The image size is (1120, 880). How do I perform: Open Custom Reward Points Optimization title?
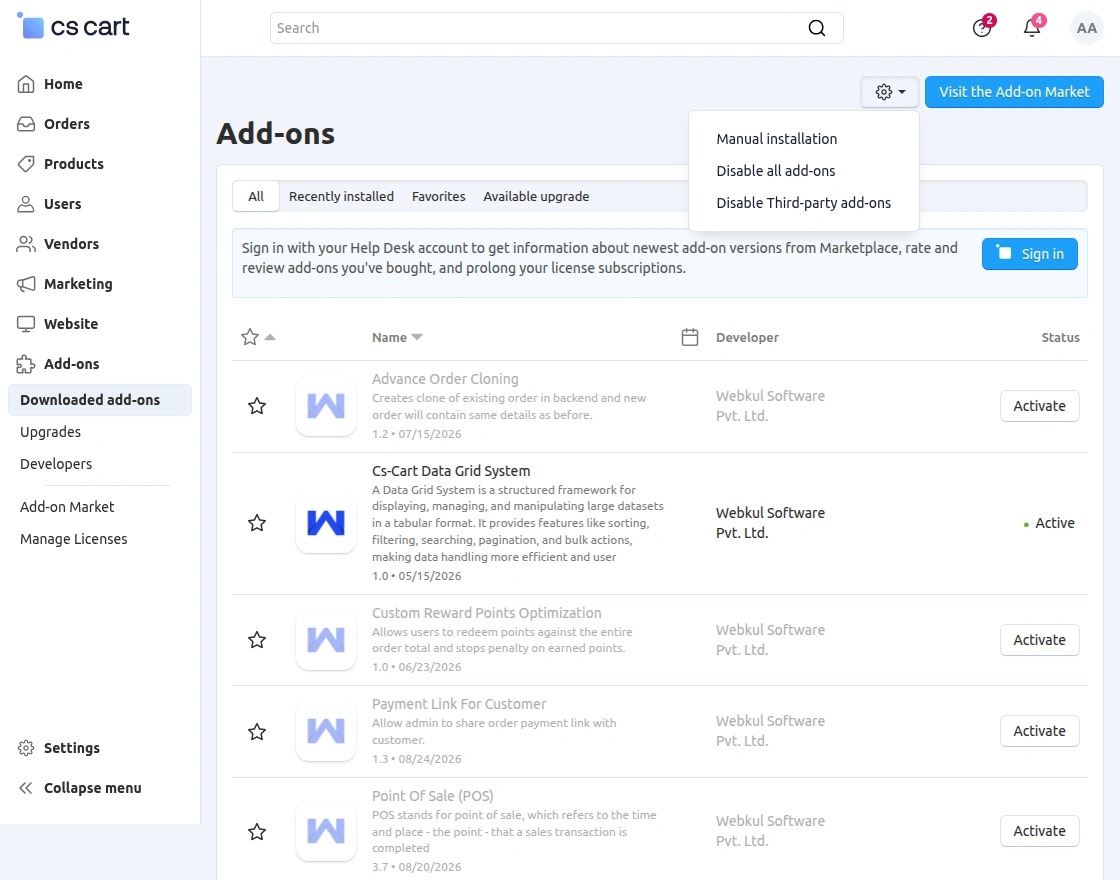pos(486,613)
